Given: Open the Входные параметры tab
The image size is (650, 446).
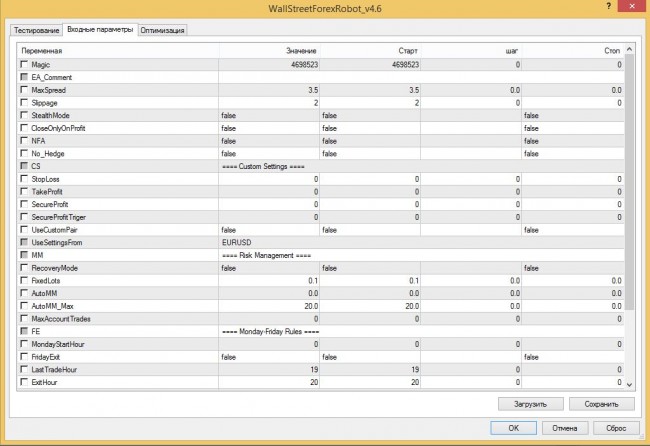Looking at the screenshot, I should pos(100,29).
